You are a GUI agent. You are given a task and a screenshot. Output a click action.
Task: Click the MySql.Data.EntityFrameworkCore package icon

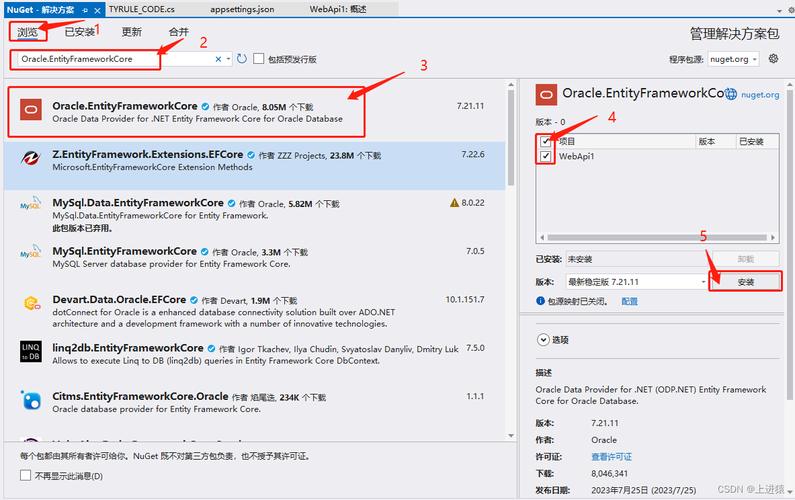tap(31, 203)
